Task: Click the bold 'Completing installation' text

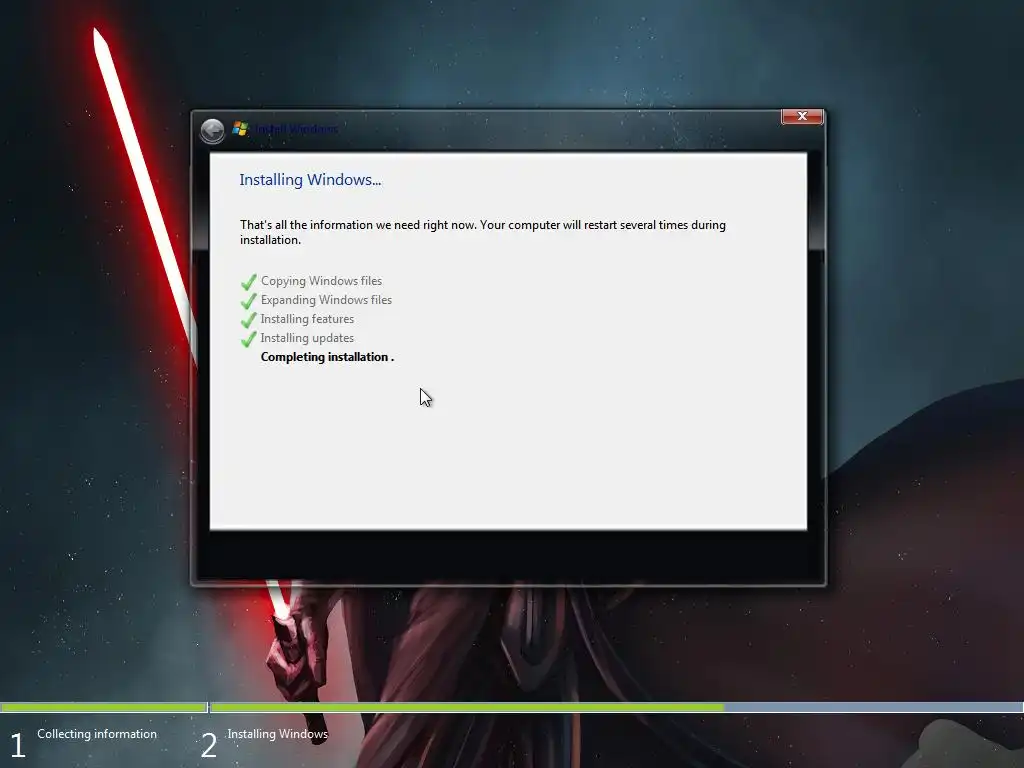Action: click(x=325, y=357)
